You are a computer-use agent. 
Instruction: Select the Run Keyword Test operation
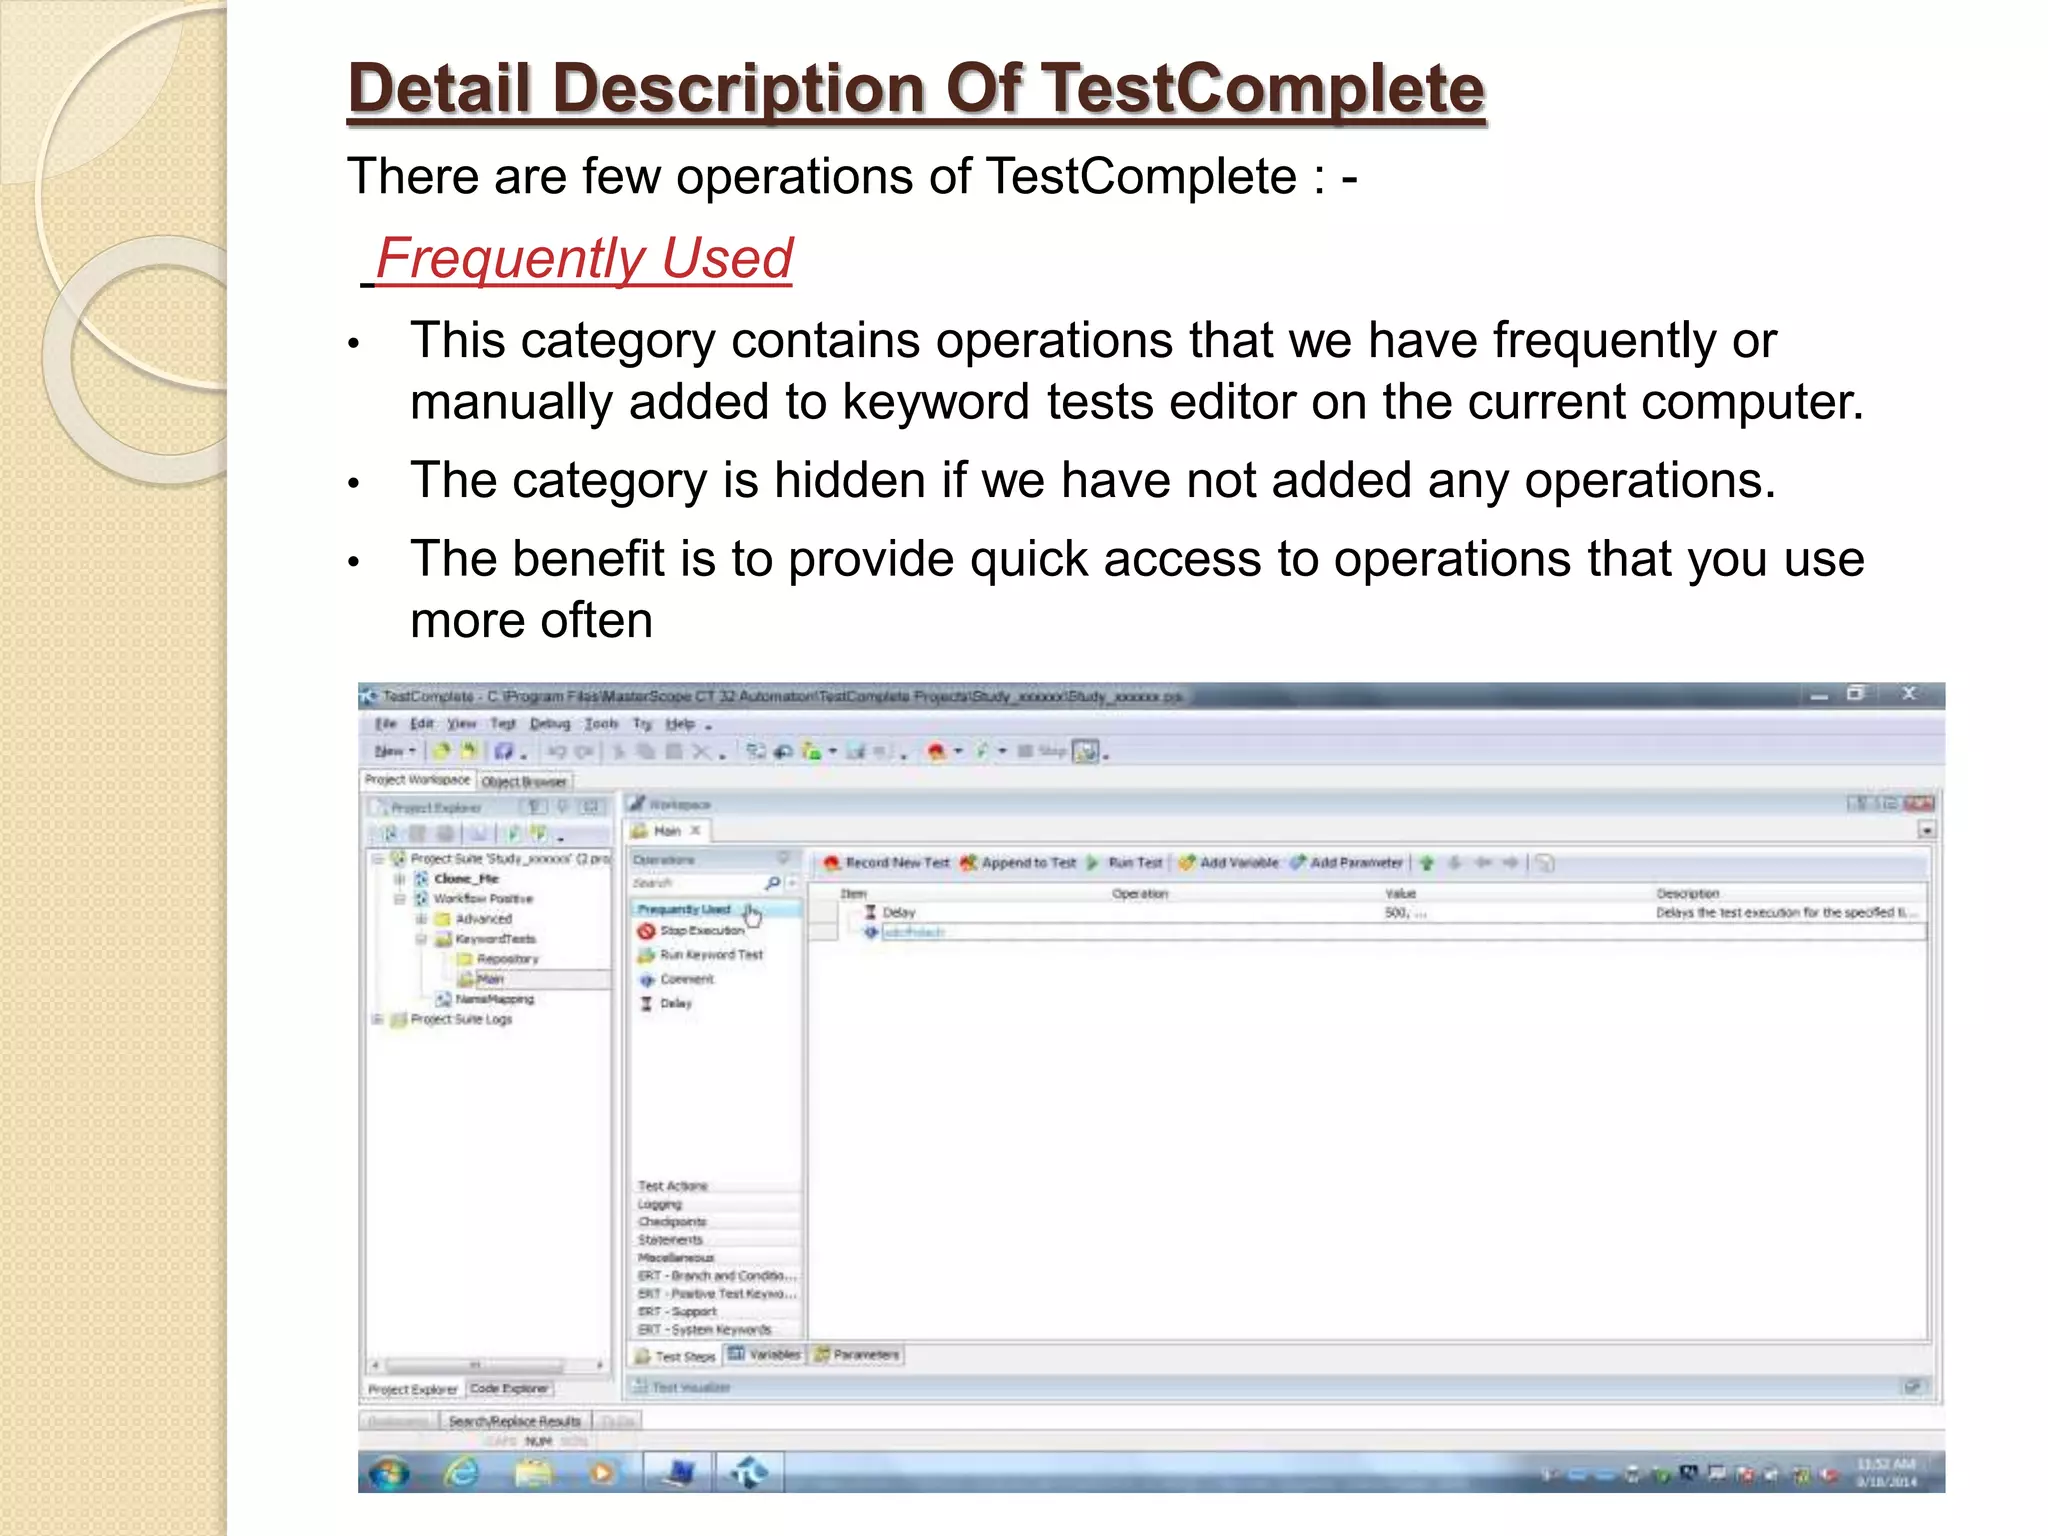click(x=710, y=955)
